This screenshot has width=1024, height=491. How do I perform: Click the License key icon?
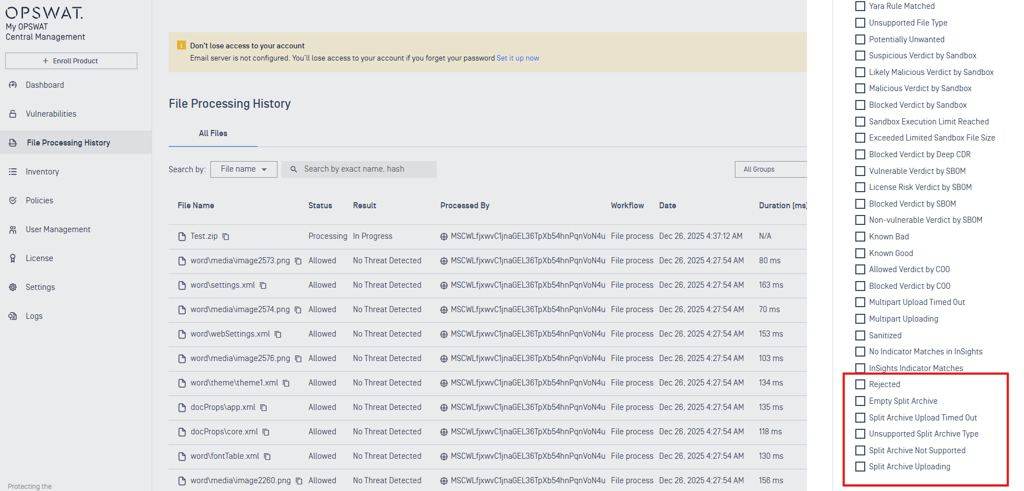pos(13,259)
